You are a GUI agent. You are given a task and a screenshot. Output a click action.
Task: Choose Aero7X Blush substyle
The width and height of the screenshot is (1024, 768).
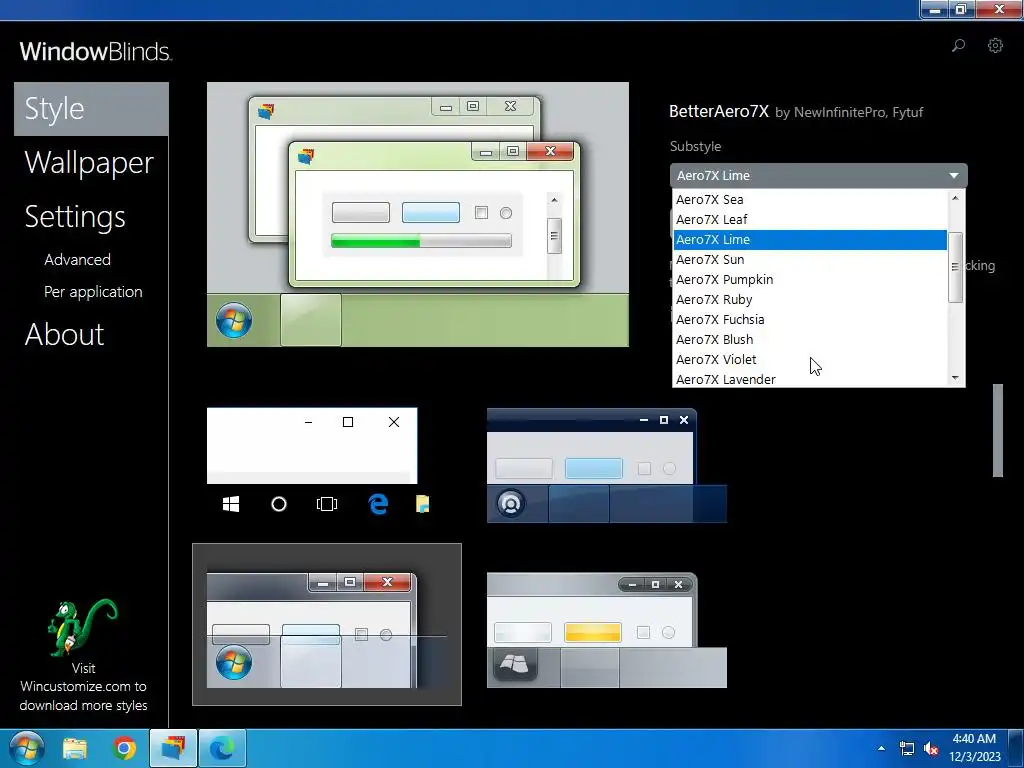click(x=810, y=340)
